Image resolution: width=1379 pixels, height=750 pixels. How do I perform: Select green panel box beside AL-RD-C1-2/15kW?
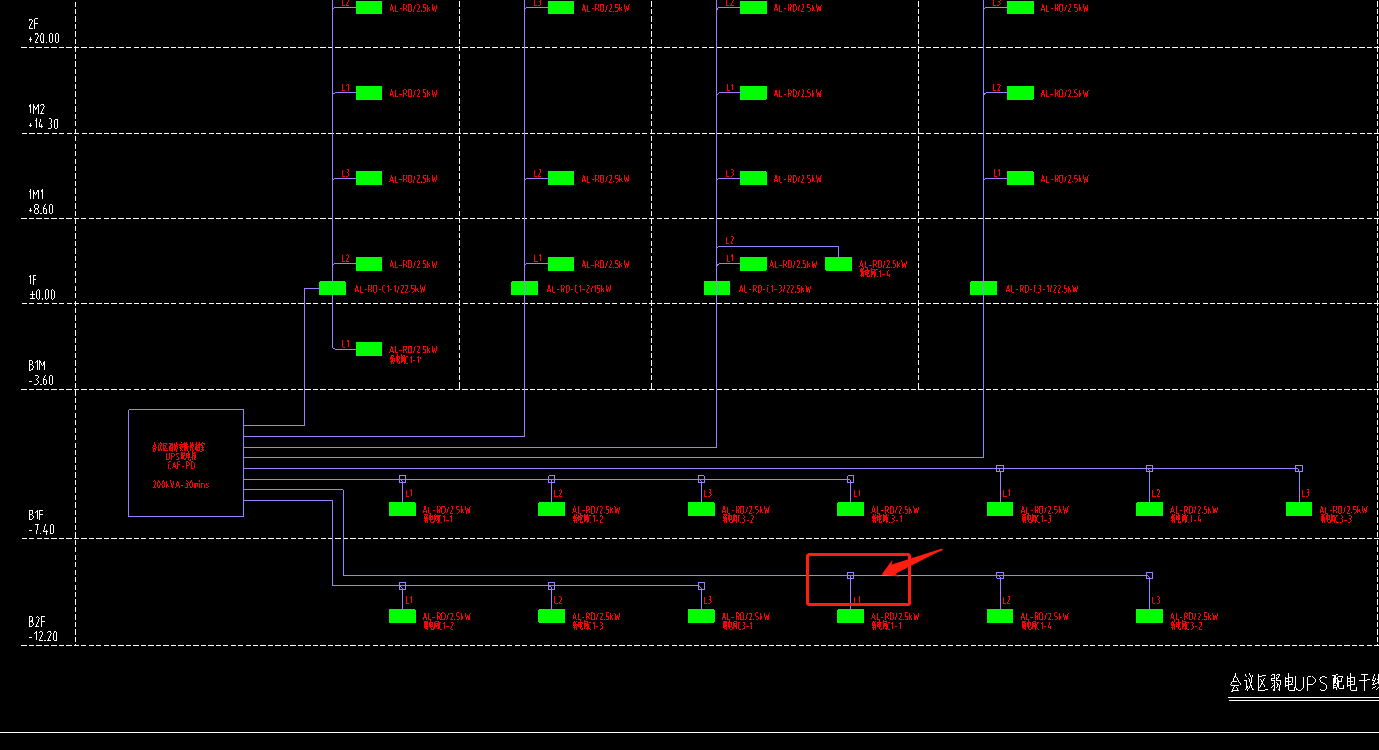tap(524, 288)
